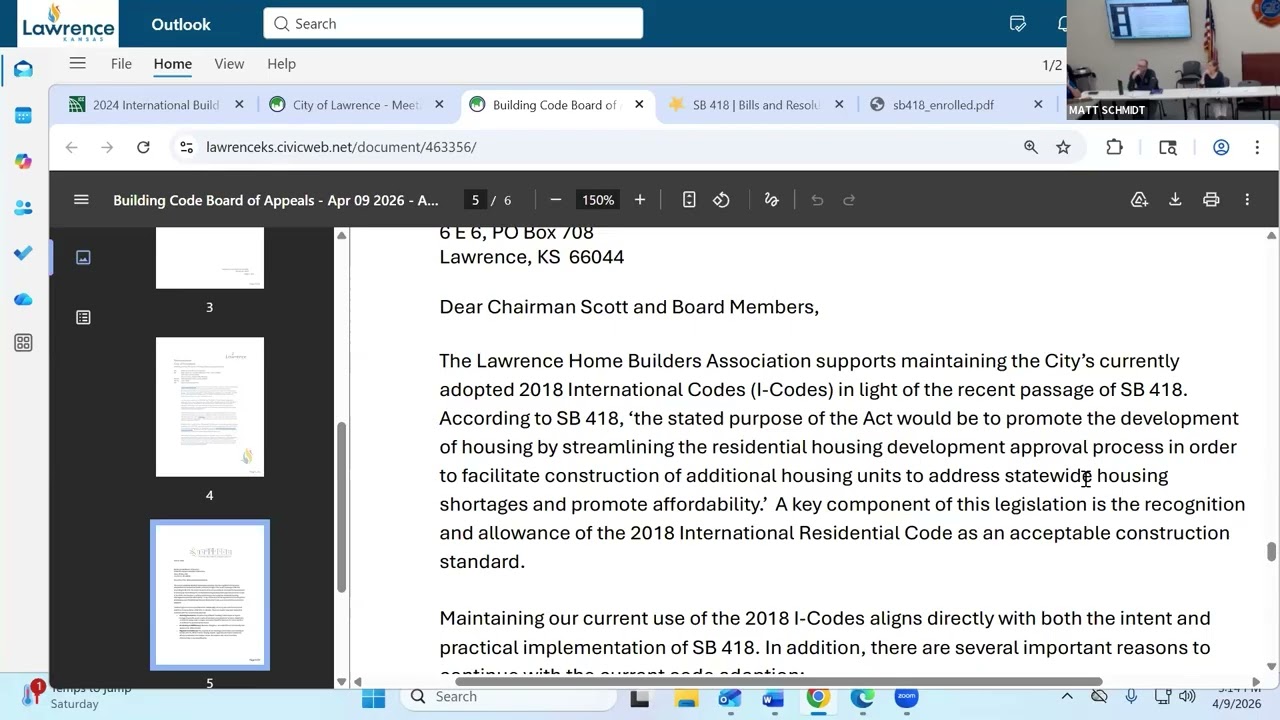The image size is (1280, 720).
Task: Select the PDF draw annotation tool
Action: tap(771, 200)
